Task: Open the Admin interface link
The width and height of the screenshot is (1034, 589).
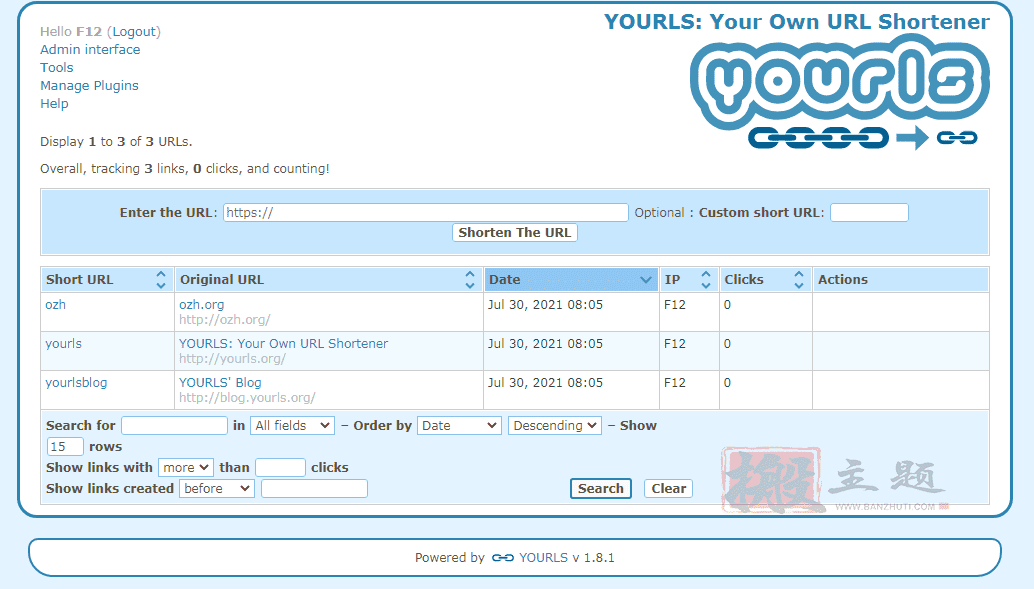Action: coord(90,49)
